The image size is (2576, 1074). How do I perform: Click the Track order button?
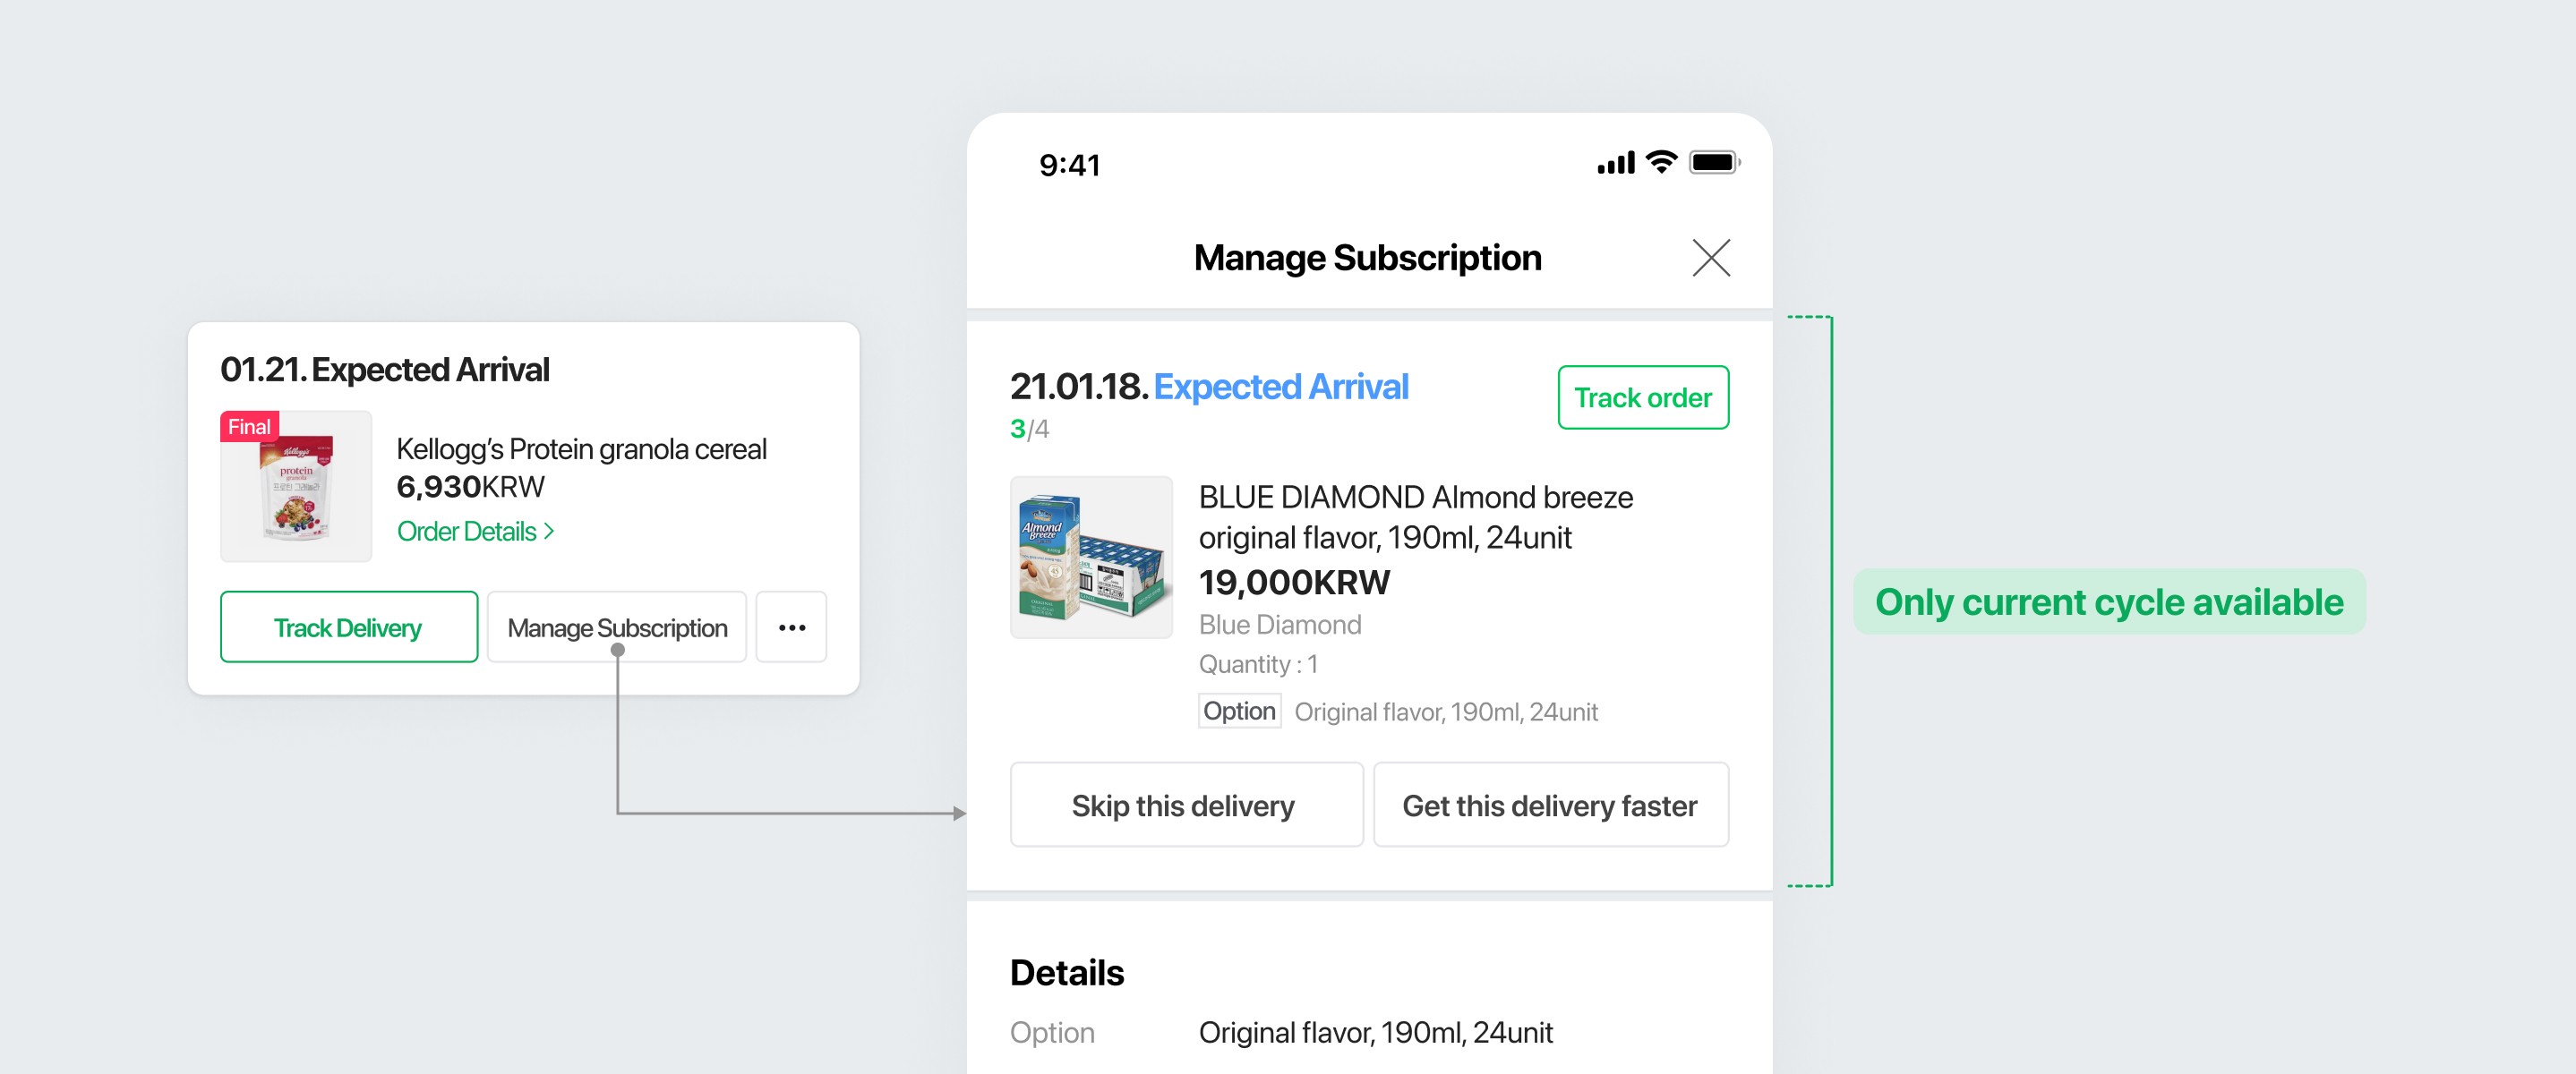click(x=1642, y=398)
